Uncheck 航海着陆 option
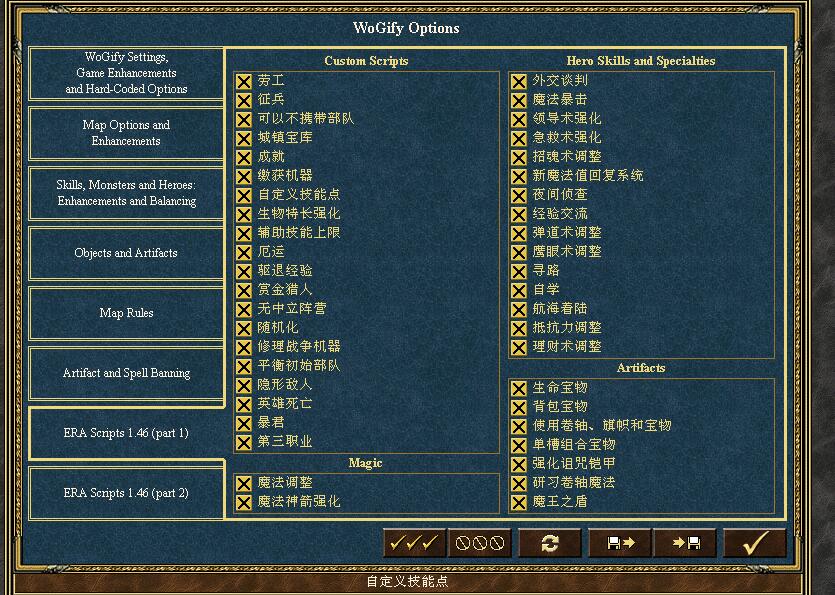 coord(519,309)
